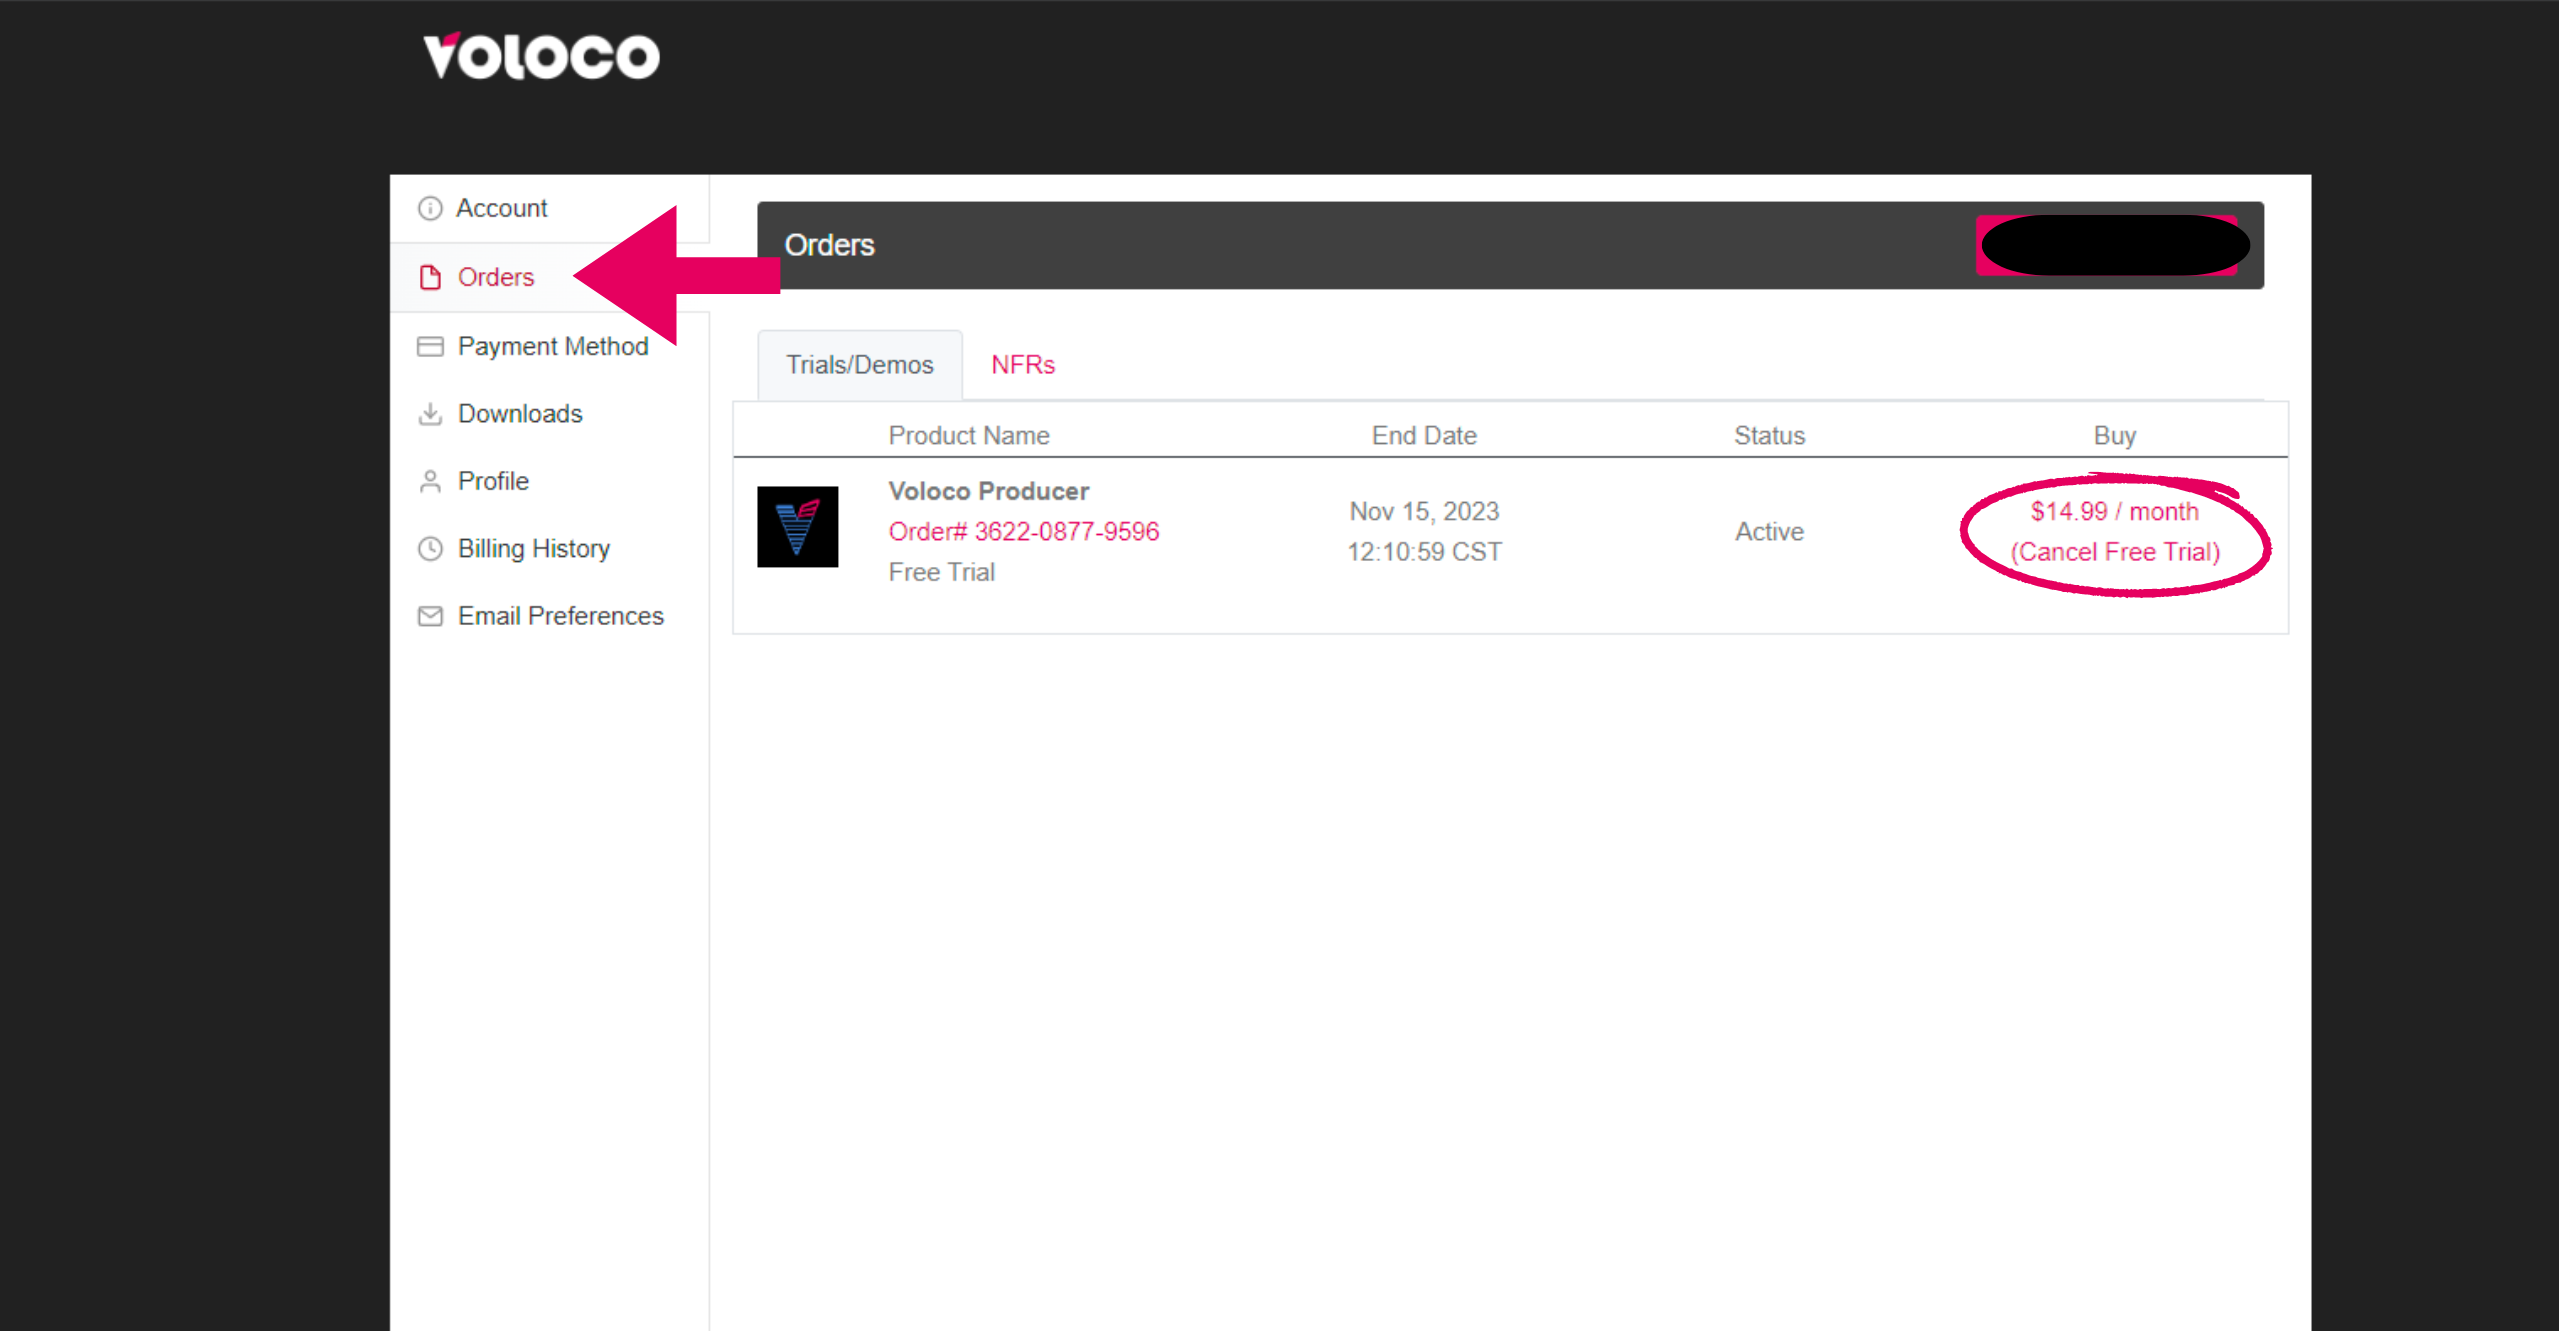This screenshot has width=2559, height=1331.
Task: Click Cancel Free Trial link
Action: click(2114, 552)
